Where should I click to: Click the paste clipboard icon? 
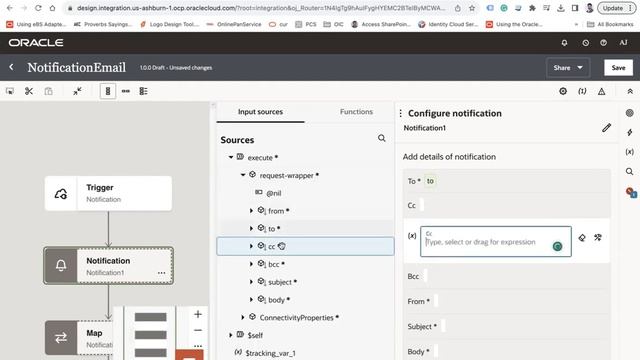pyautogui.click(x=48, y=91)
